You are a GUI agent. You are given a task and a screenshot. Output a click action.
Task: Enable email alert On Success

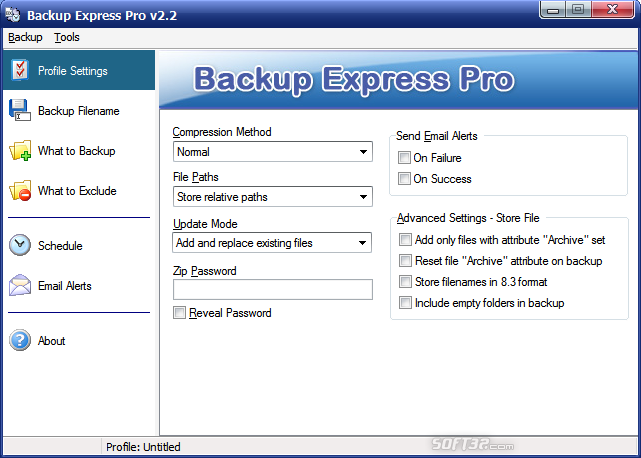pyautogui.click(x=404, y=178)
